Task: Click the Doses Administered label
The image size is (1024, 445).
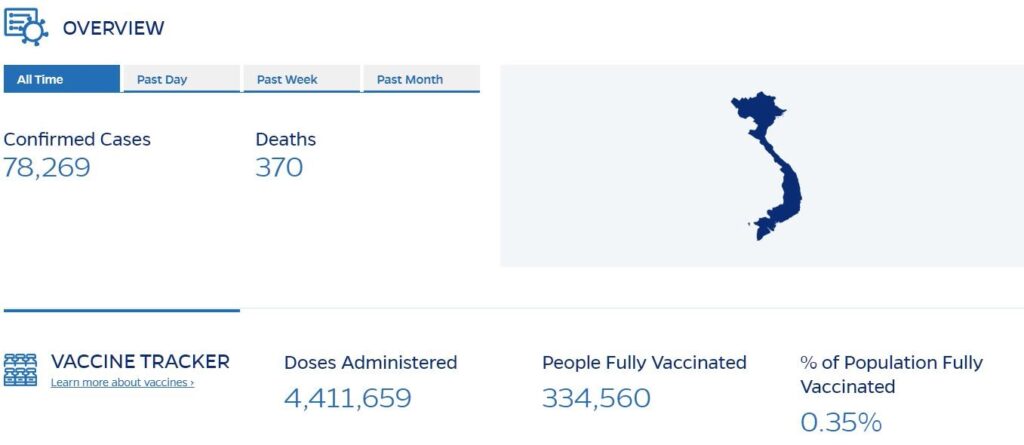Action: coord(370,362)
